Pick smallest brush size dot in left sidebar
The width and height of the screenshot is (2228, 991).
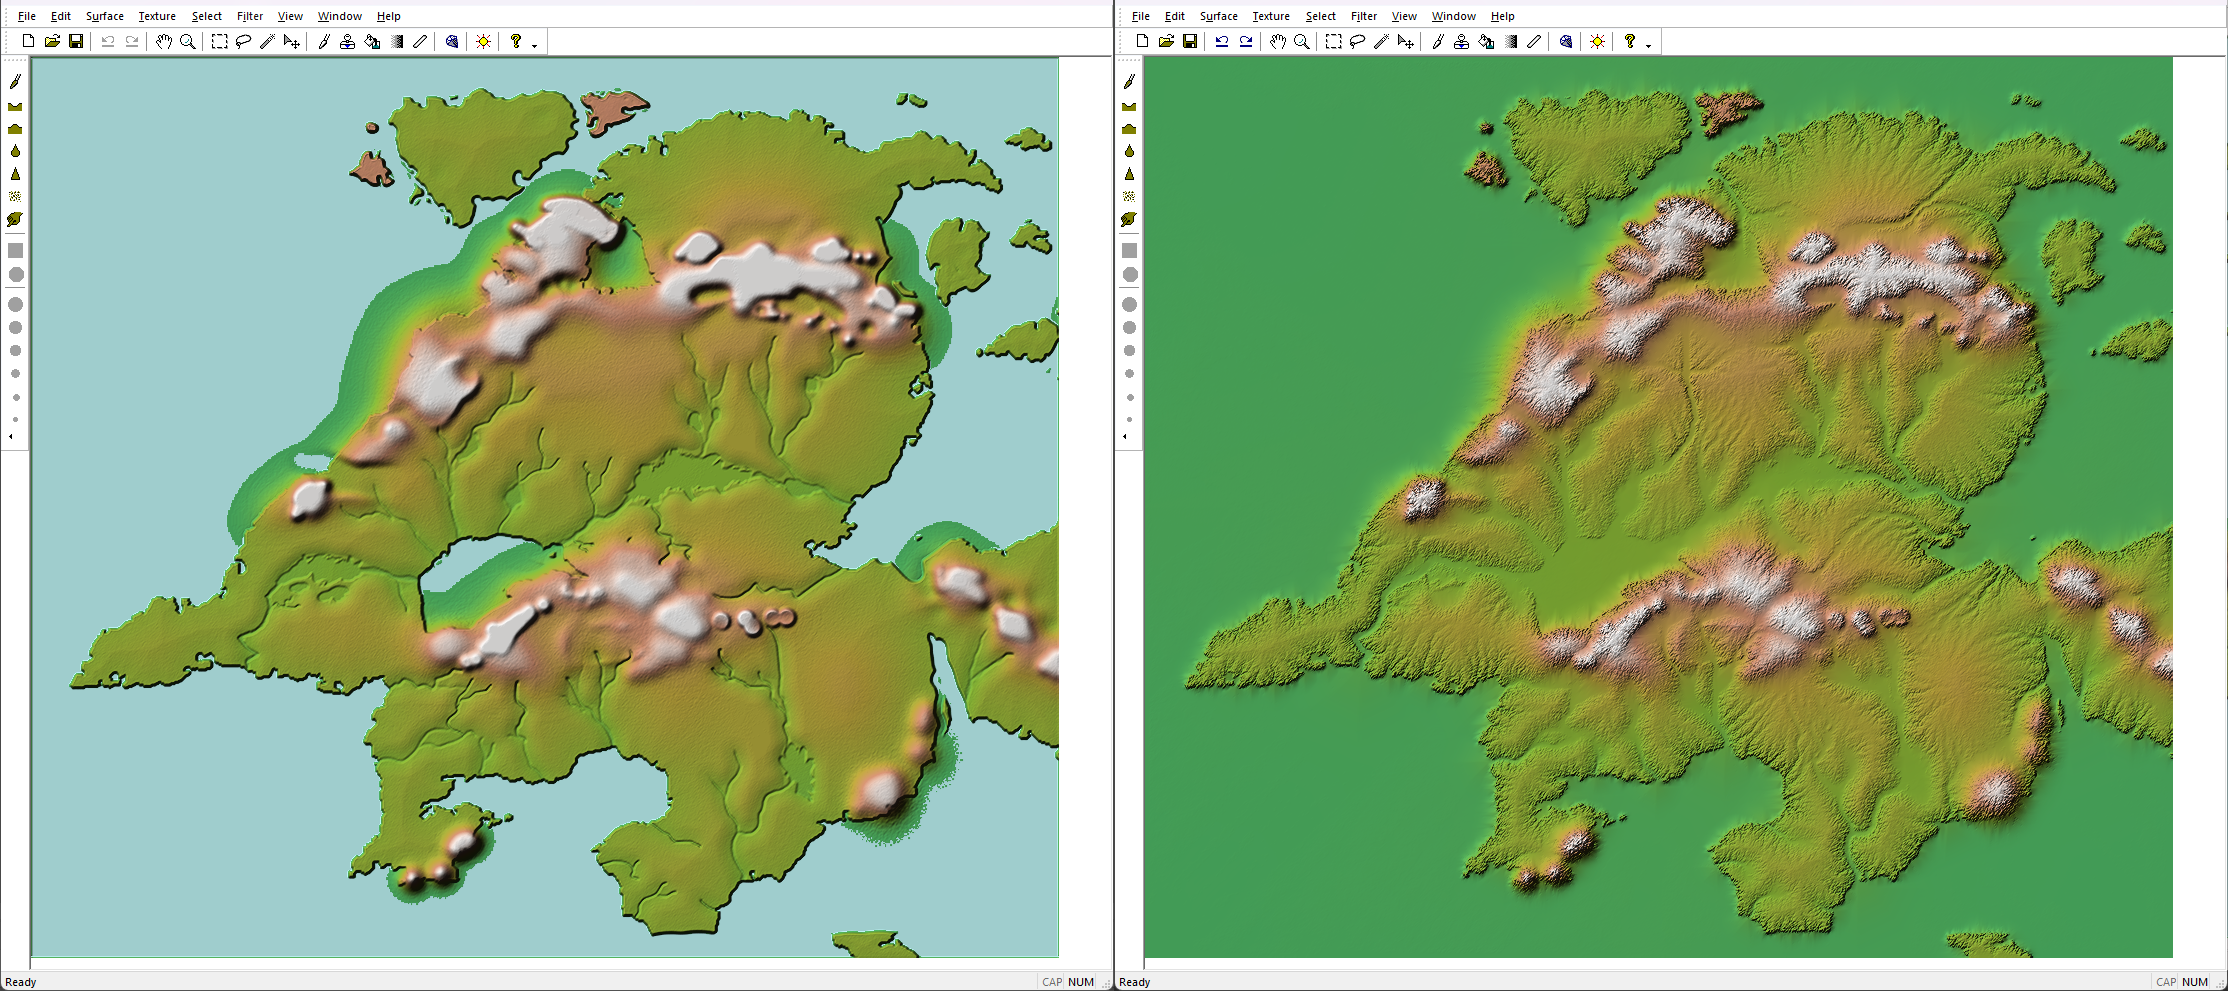pos(15,419)
